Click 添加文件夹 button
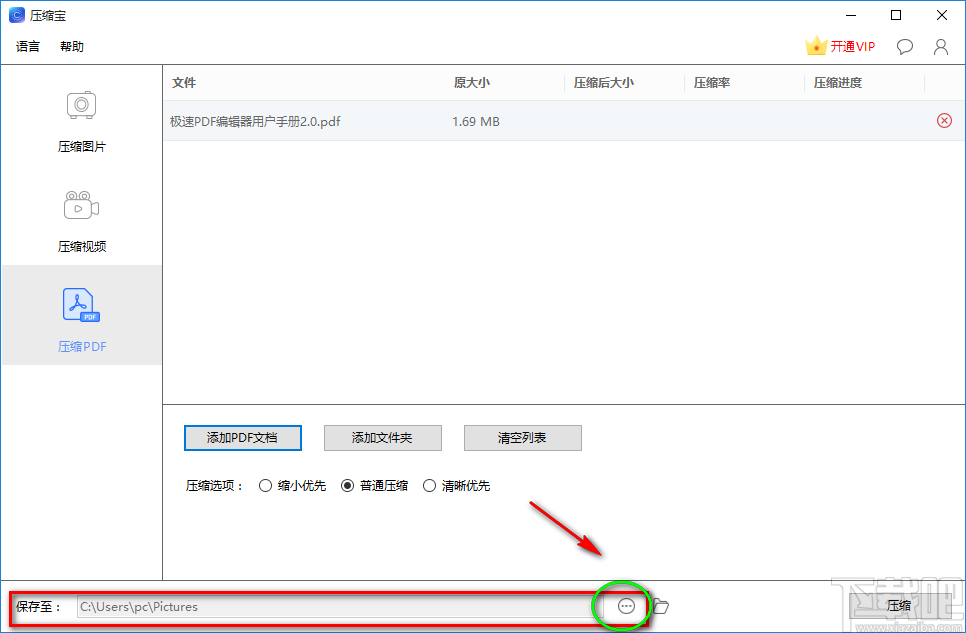 click(383, 438)
